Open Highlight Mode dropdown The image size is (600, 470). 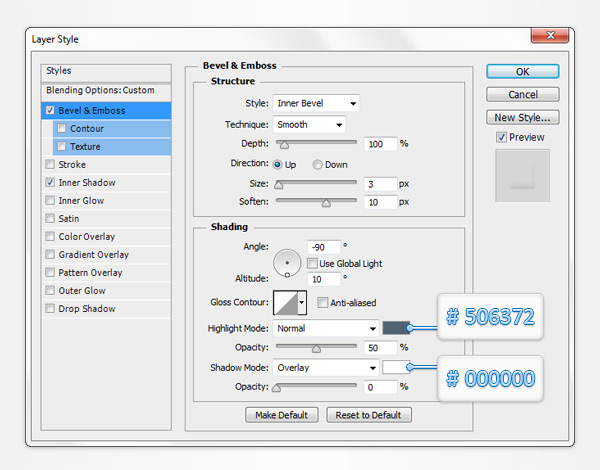(x=325, y=328)
